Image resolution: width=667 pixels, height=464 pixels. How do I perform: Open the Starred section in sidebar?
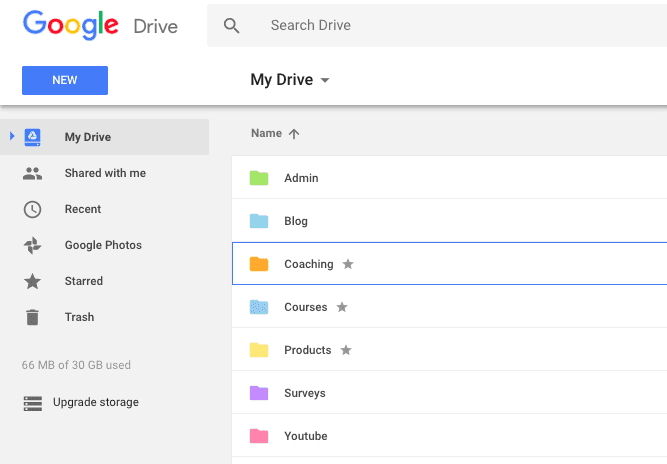(x=84, y=281)
